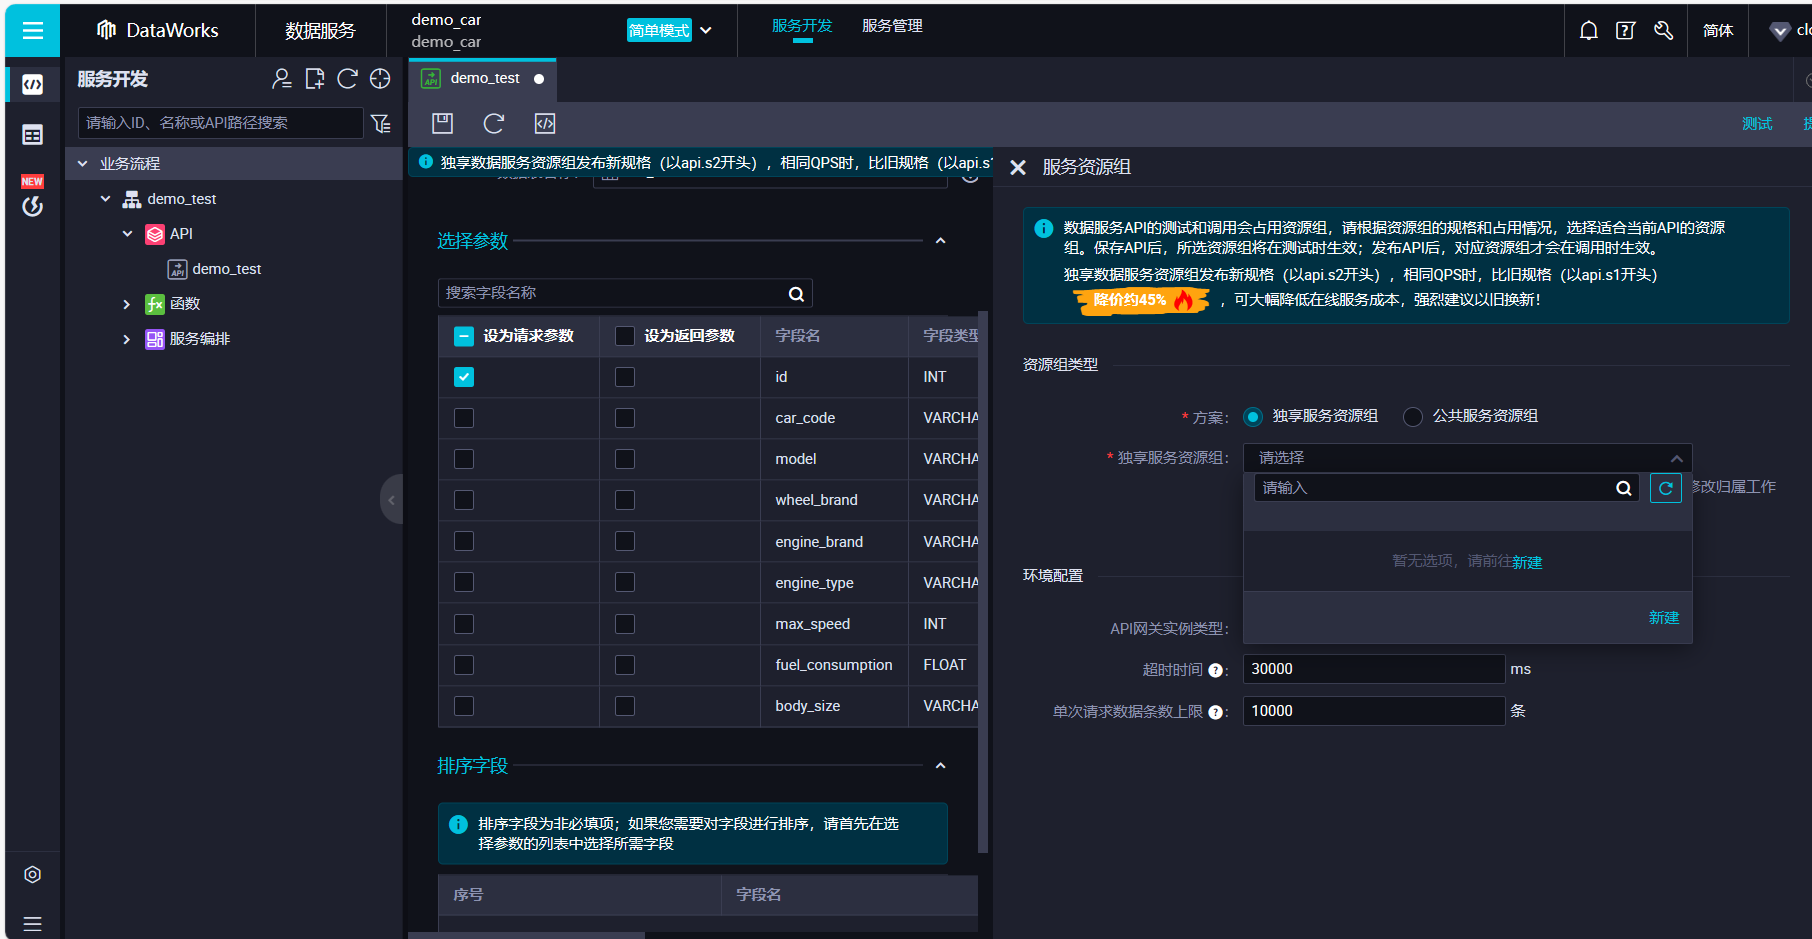1812x939 pixels.
Task: Click the create-new button at dropdown footer
Action: click(x=1664, y=618)
